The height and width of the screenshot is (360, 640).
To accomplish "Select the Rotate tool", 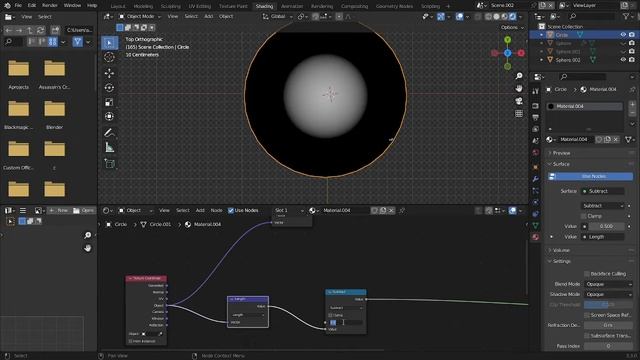I will [109, 88].
